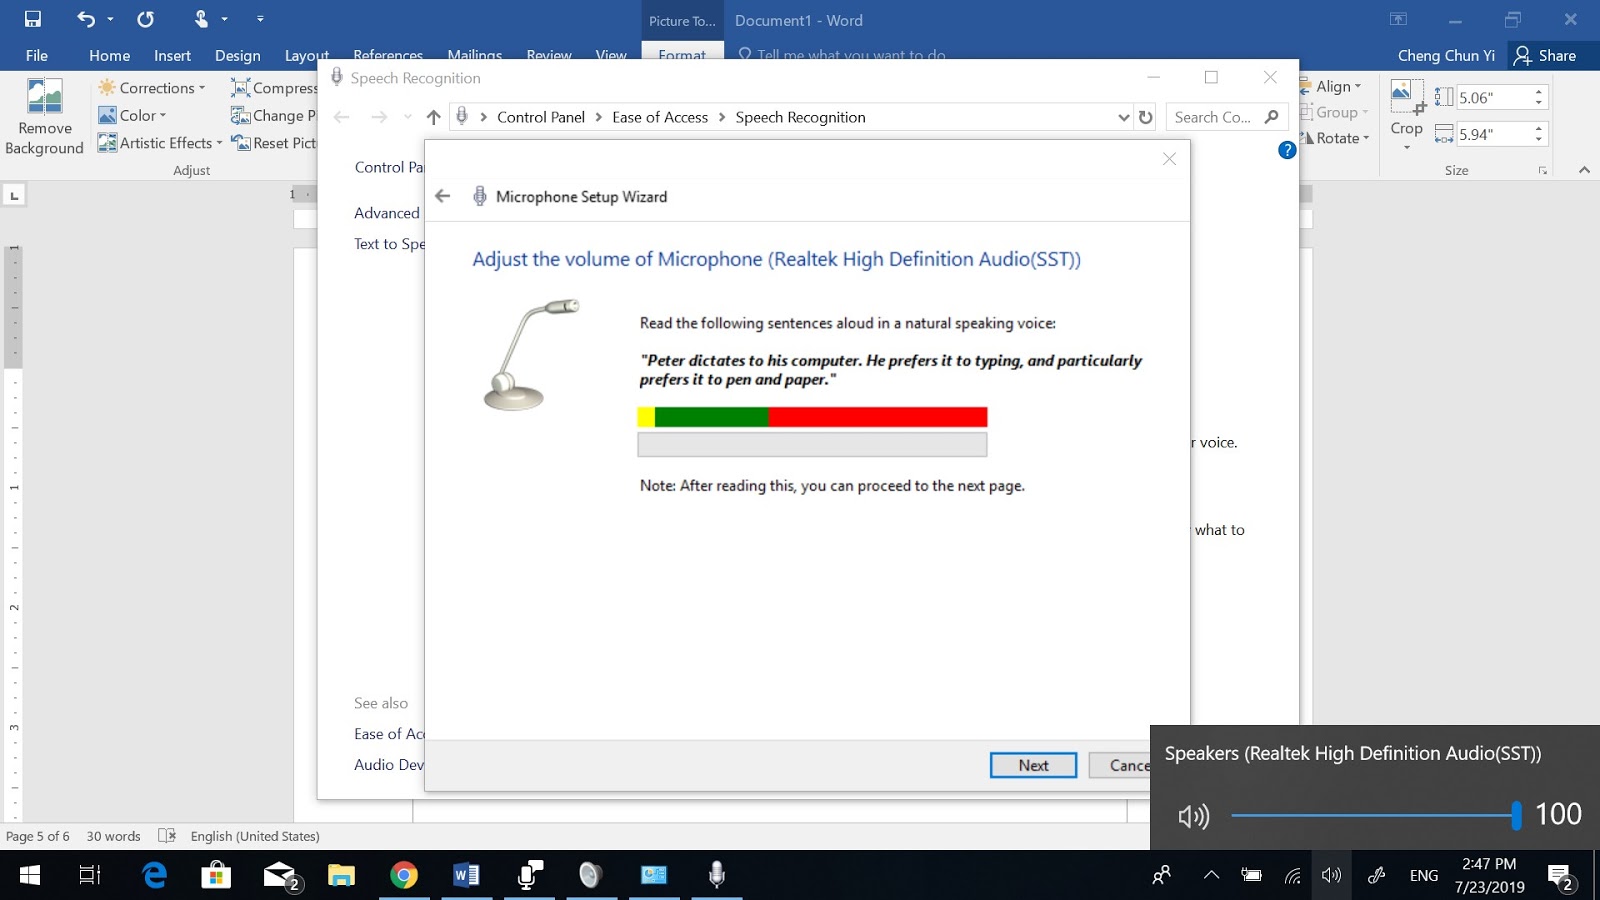1600x900 pixels.
Task: Show hidden system tray icons
Action: (1211, 875)
